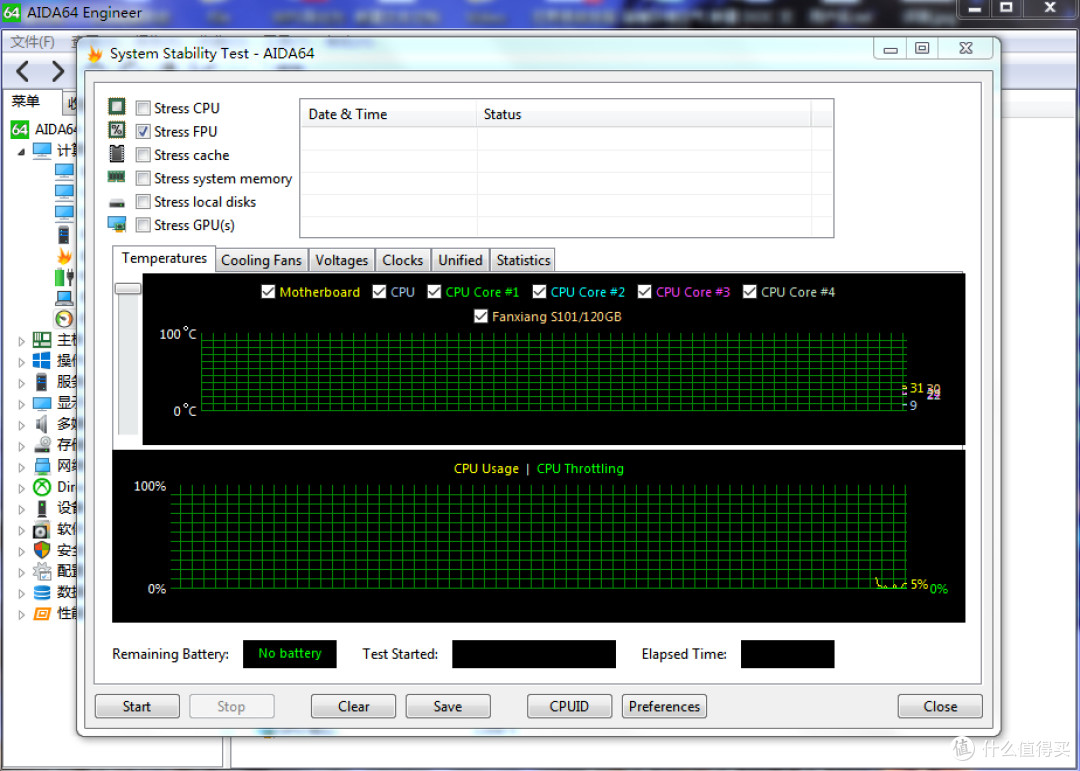
Task: Click the Stress cache chip icon
Action: [117, 154]
